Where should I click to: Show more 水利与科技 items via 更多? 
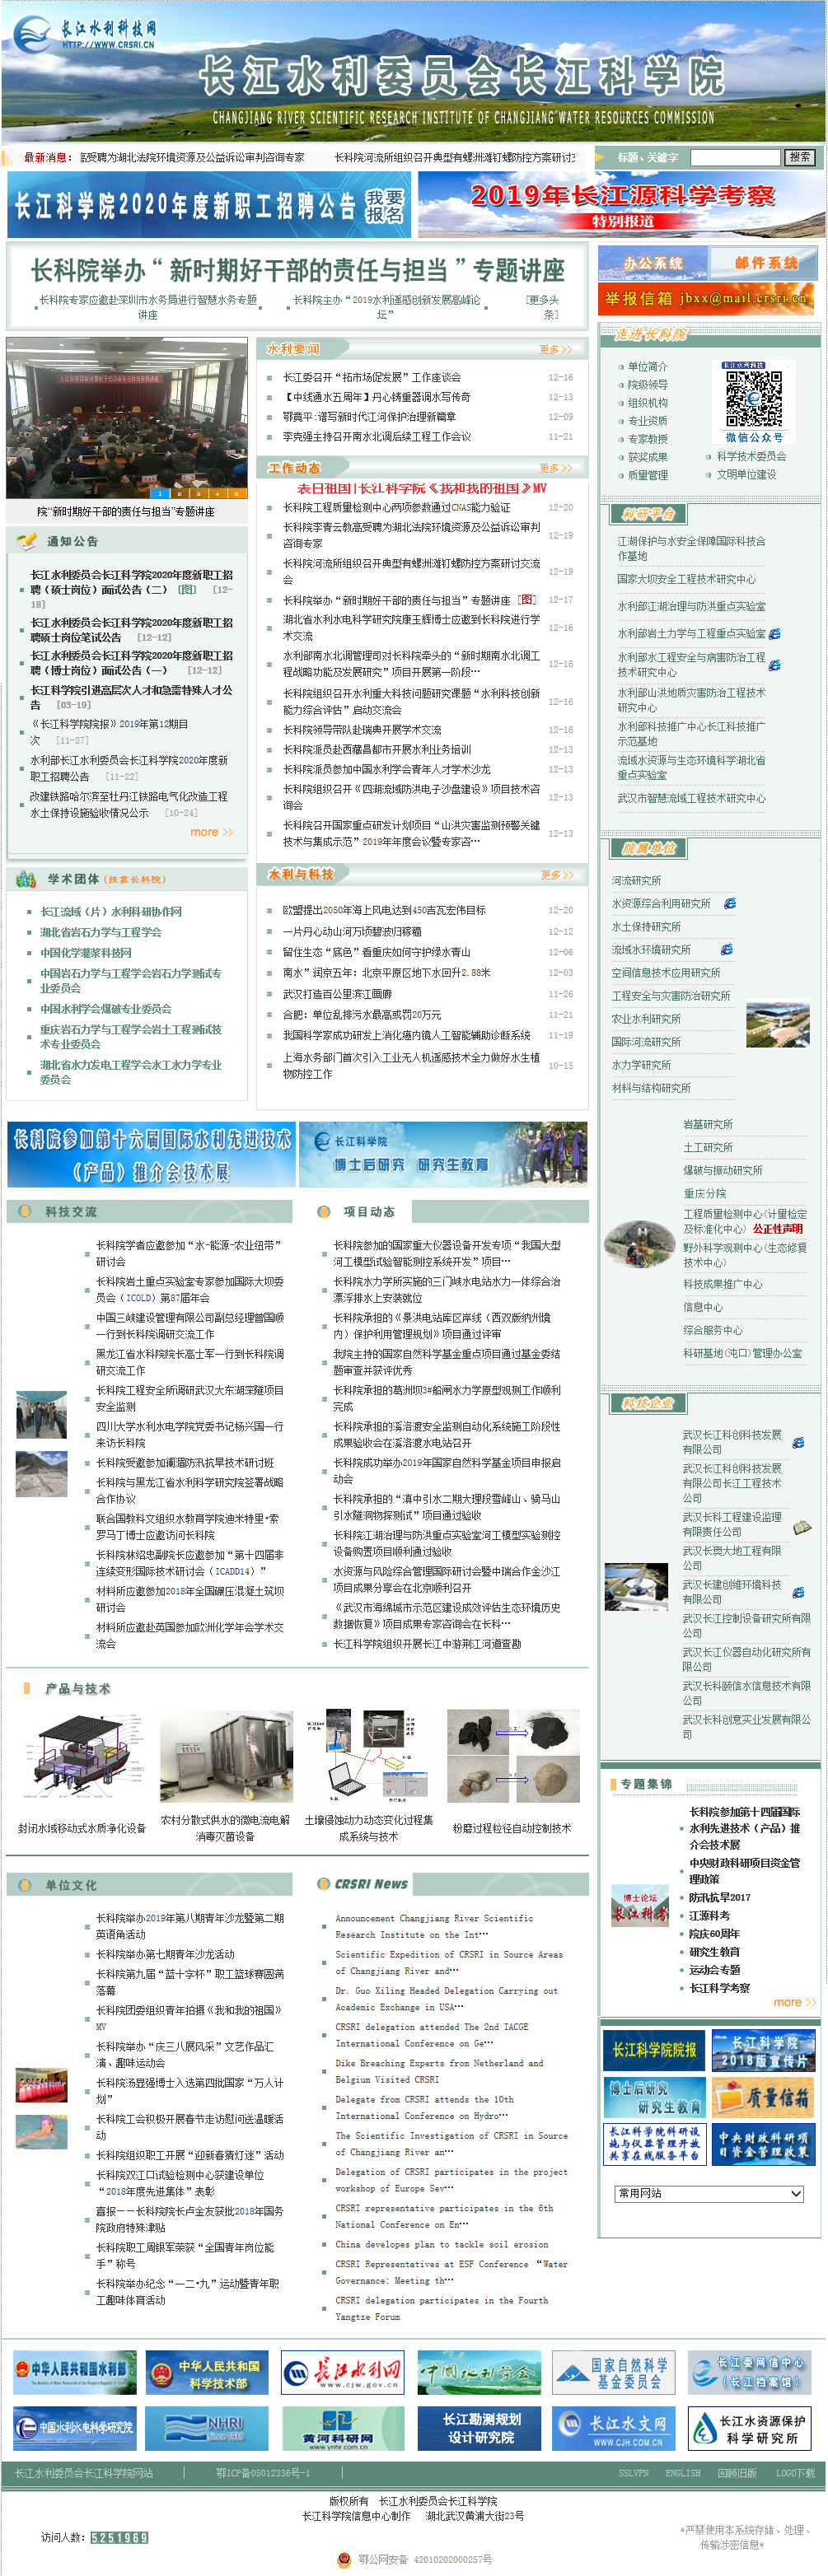[557, 874]
